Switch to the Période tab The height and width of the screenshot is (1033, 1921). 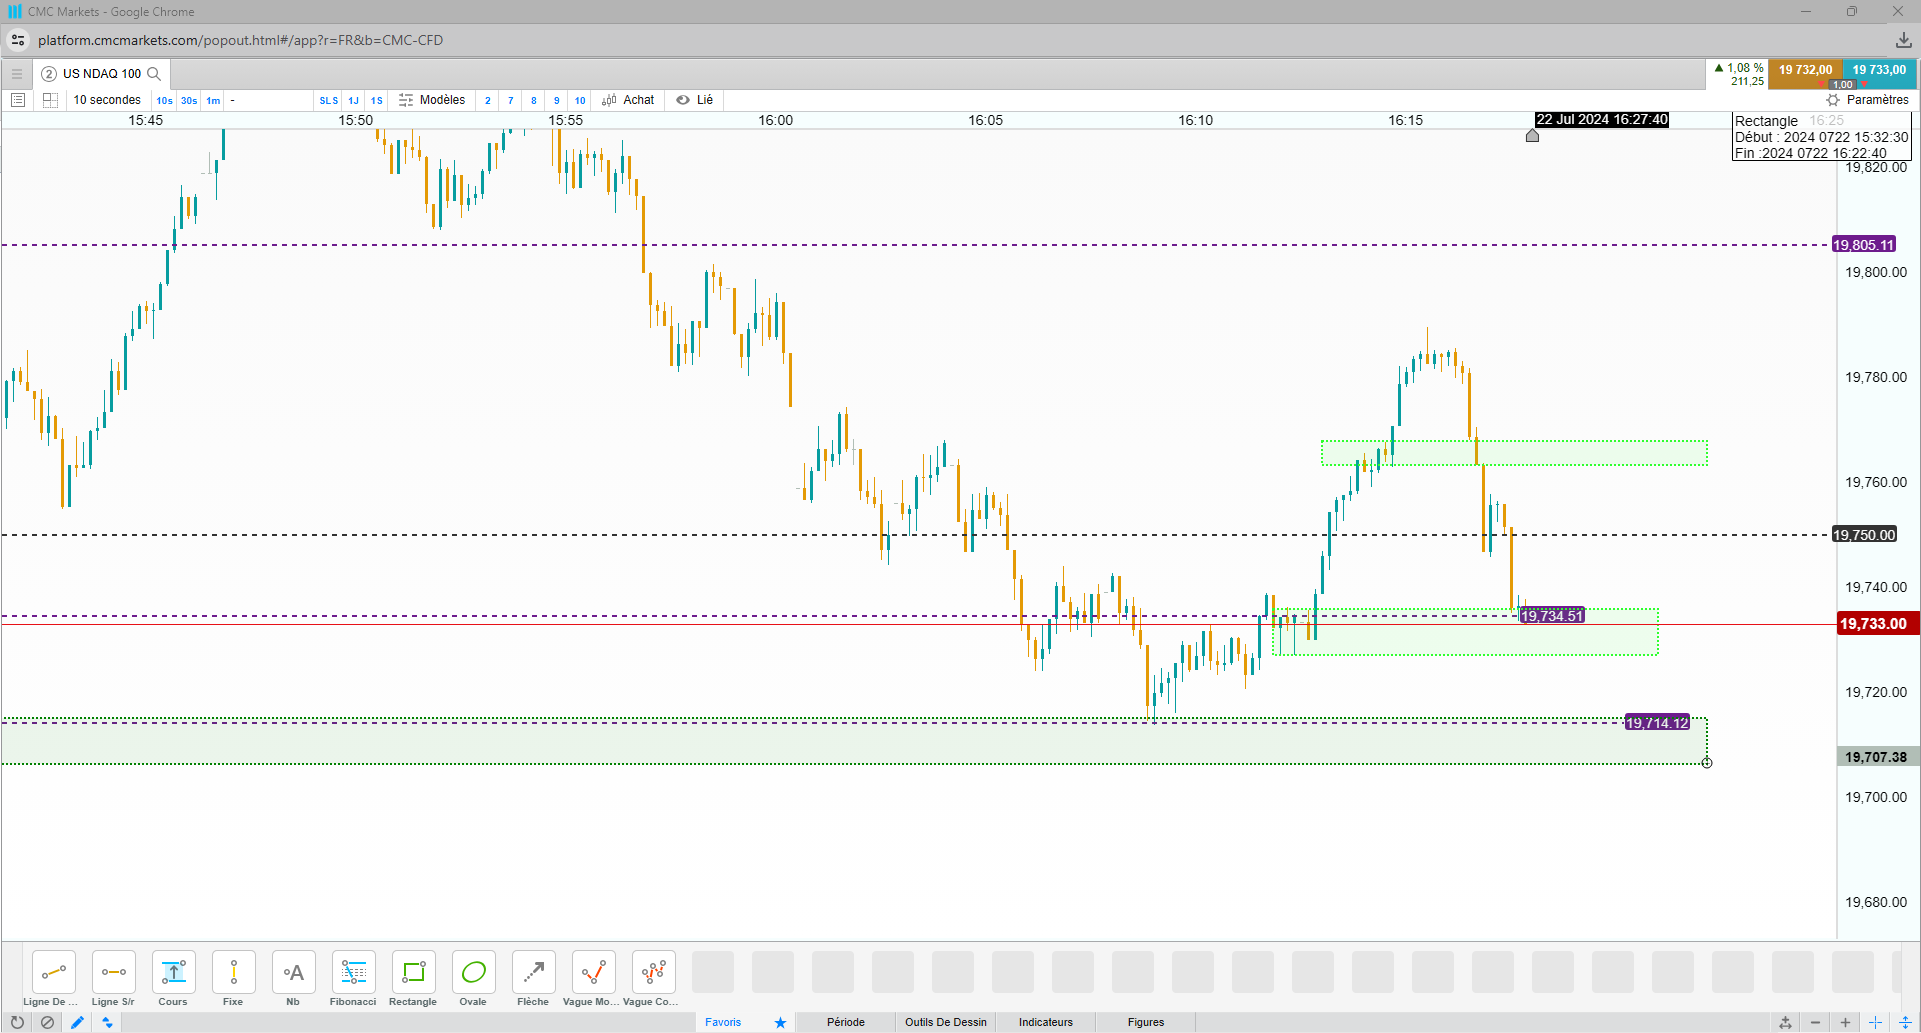(846, 1022)
